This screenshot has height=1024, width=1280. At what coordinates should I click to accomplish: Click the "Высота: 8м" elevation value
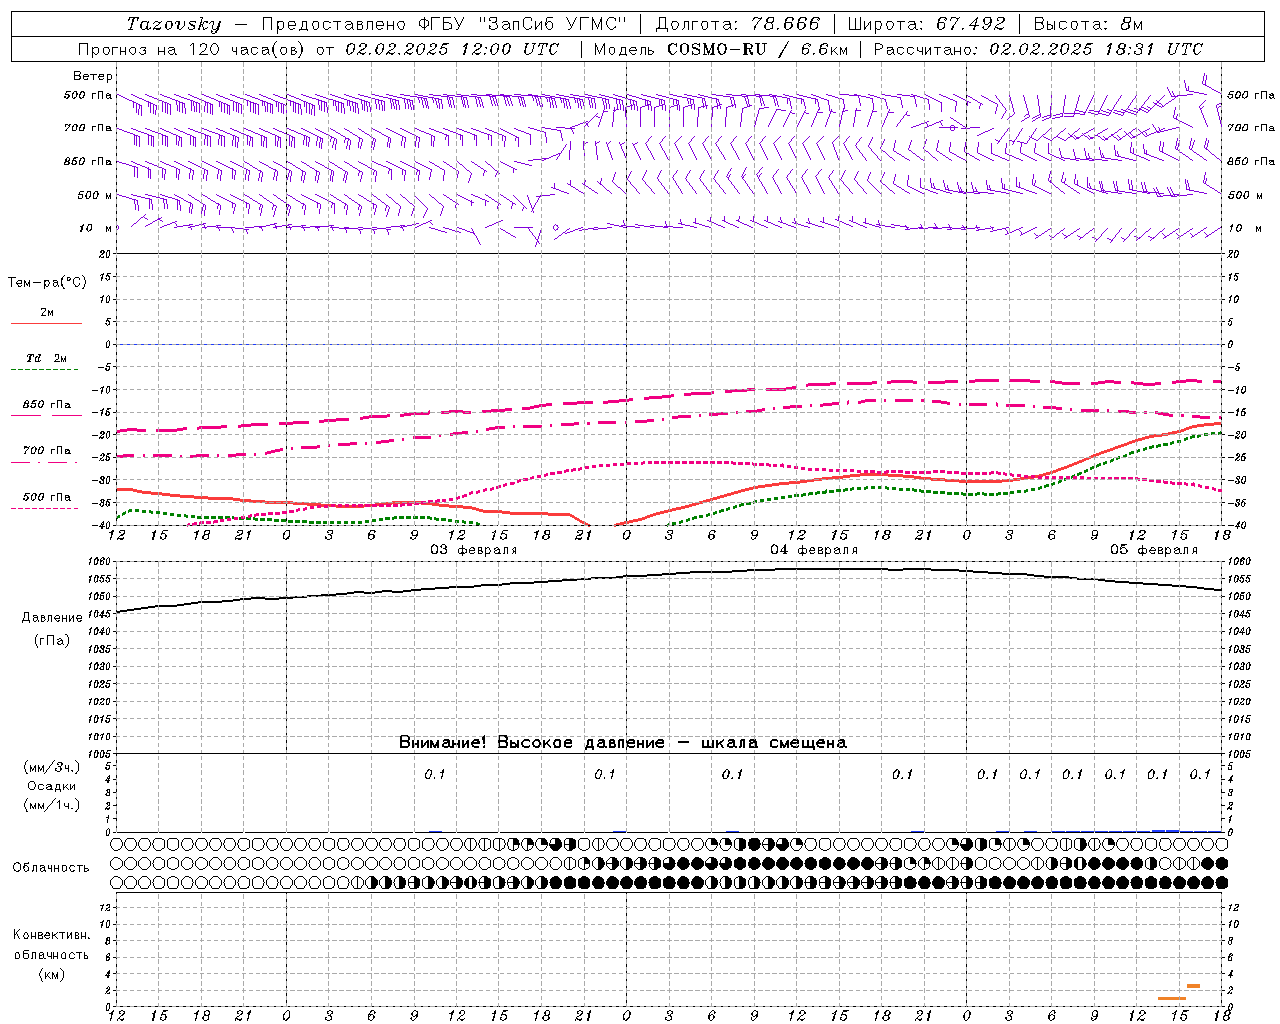1088,24
